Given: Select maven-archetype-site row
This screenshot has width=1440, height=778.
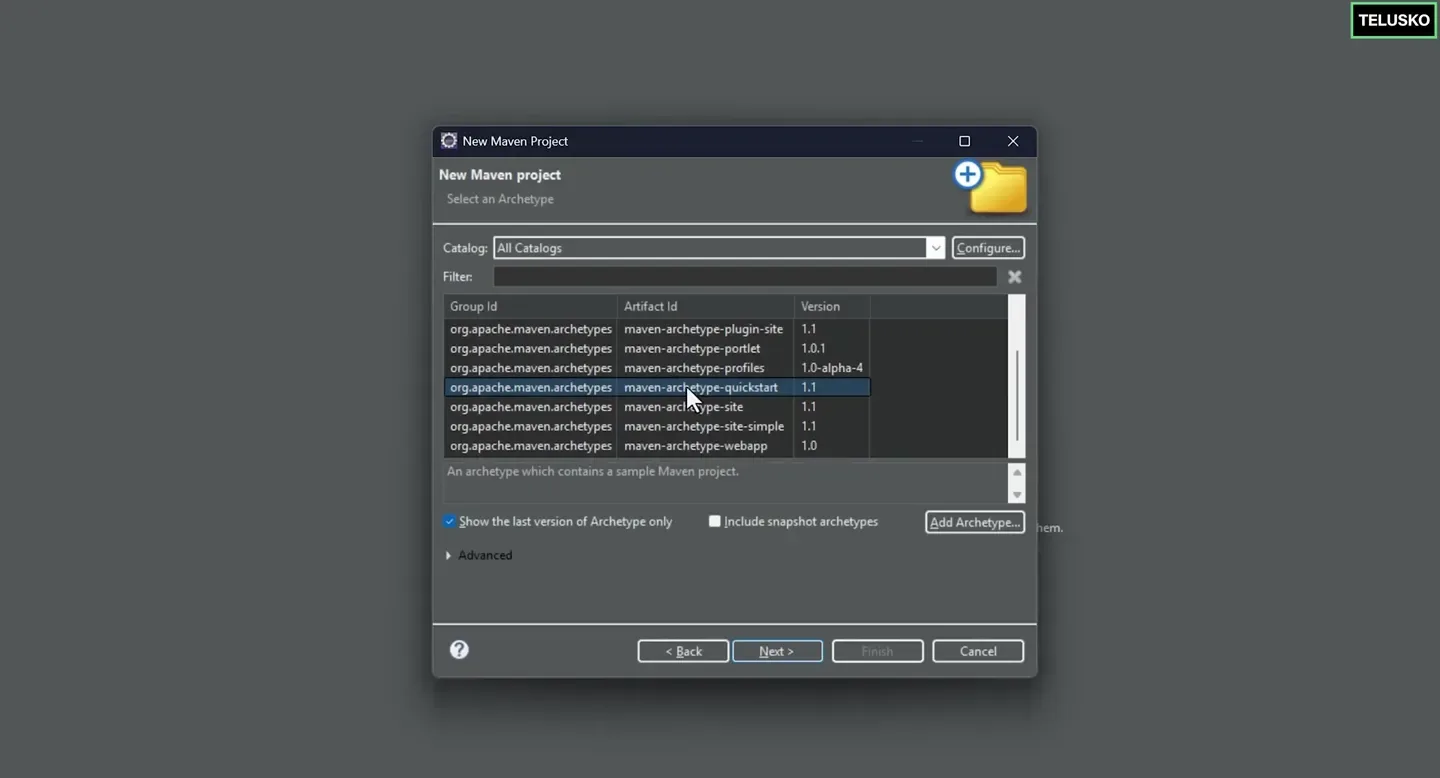Looking at the screenshot, I should (x=657, y=407).
